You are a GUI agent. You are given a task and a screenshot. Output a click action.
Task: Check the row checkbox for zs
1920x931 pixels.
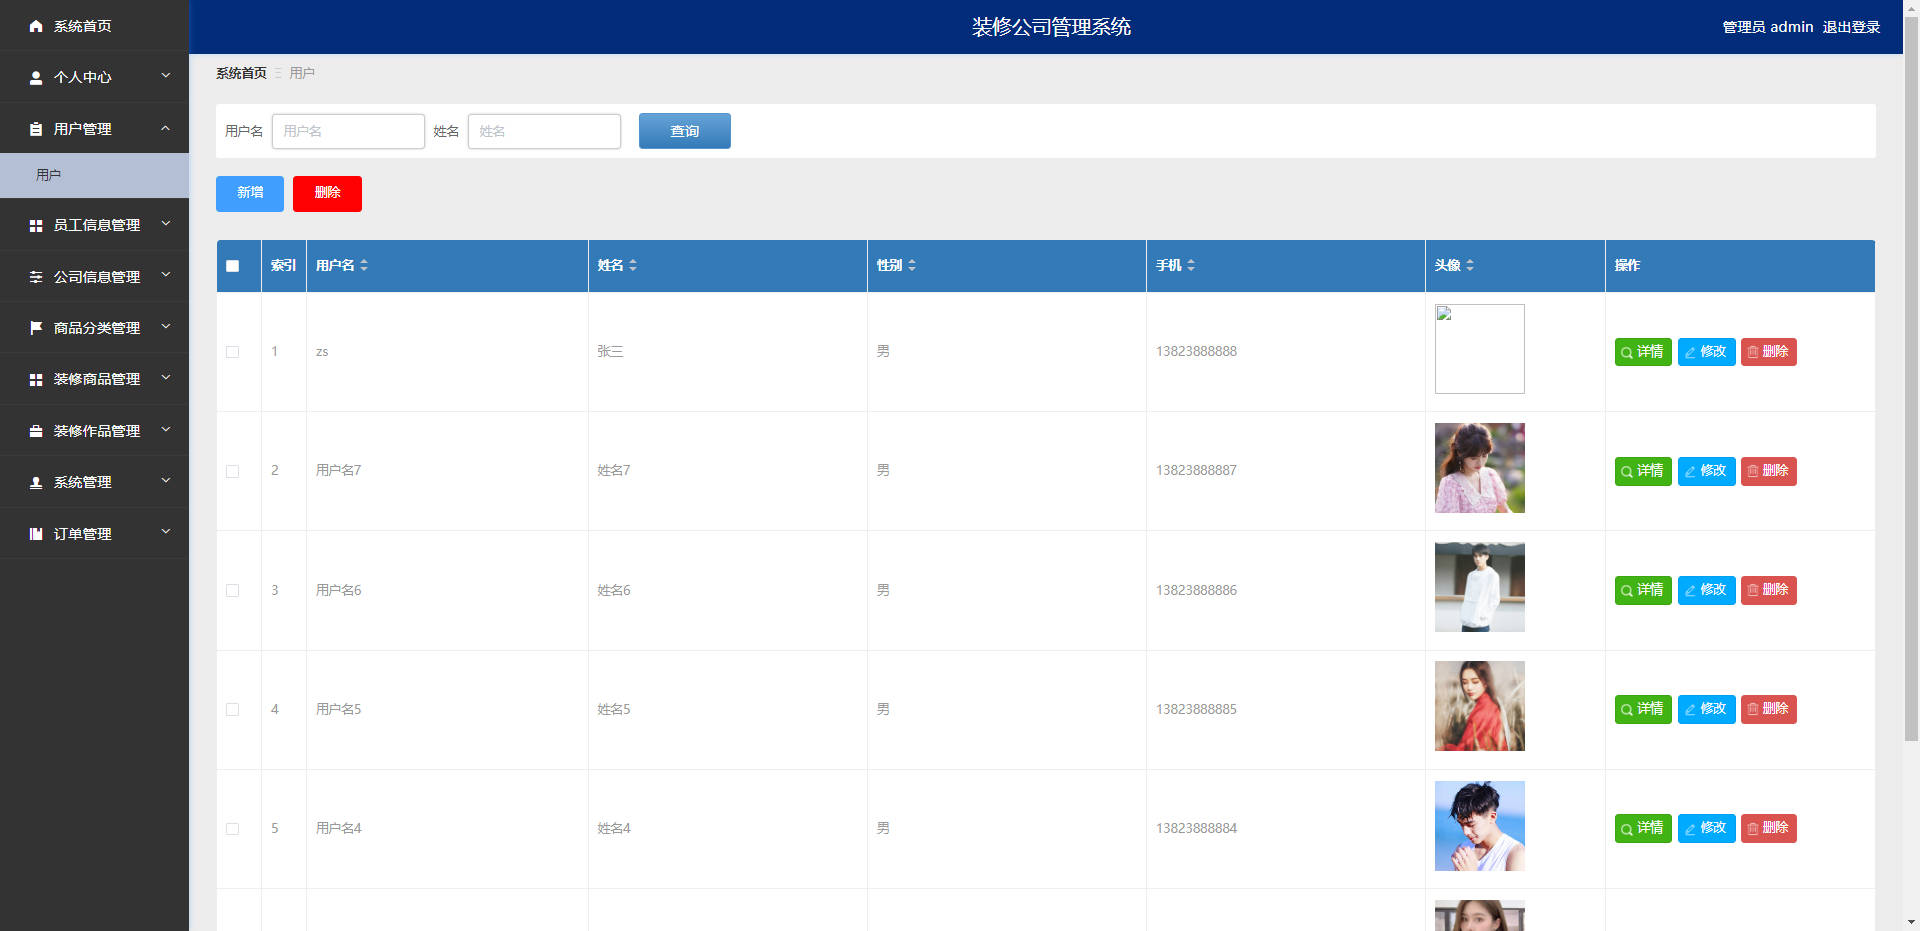point(233,352)
